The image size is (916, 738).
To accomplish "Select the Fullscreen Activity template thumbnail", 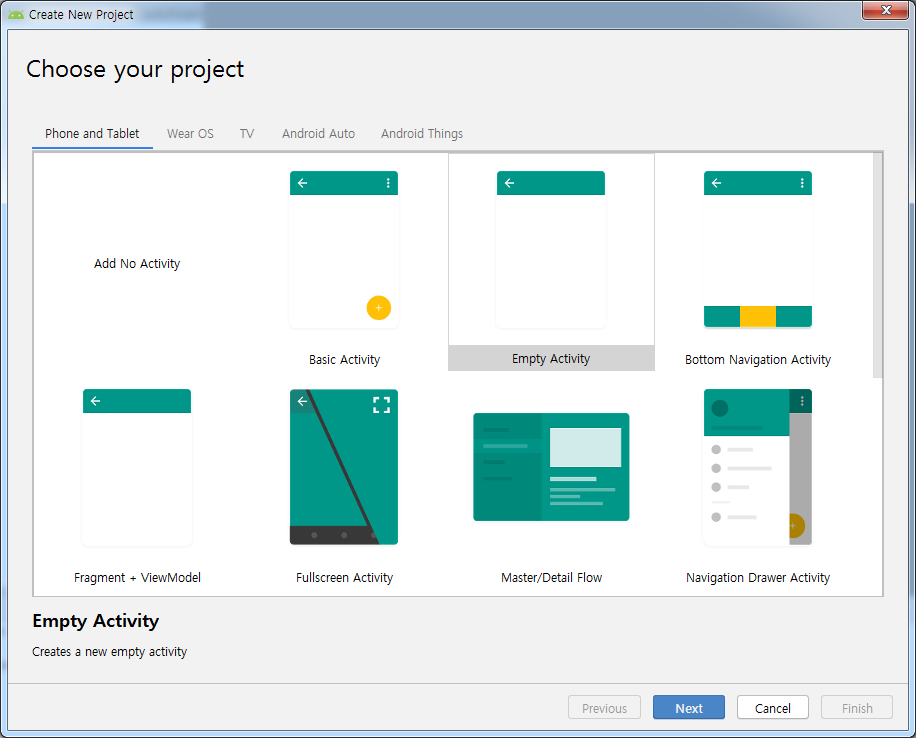I will point(344,467).
